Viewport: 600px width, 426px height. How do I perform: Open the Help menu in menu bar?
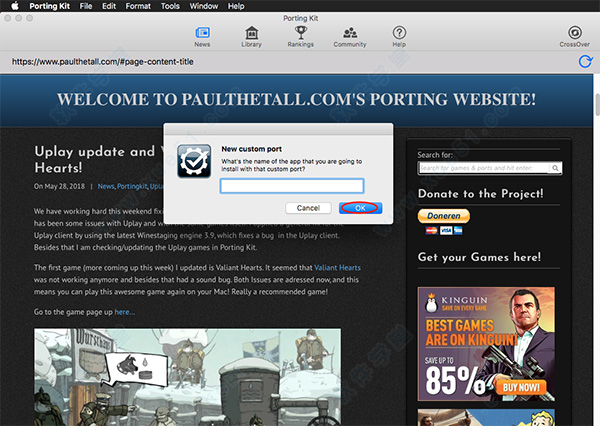click(x=236, y=6)
